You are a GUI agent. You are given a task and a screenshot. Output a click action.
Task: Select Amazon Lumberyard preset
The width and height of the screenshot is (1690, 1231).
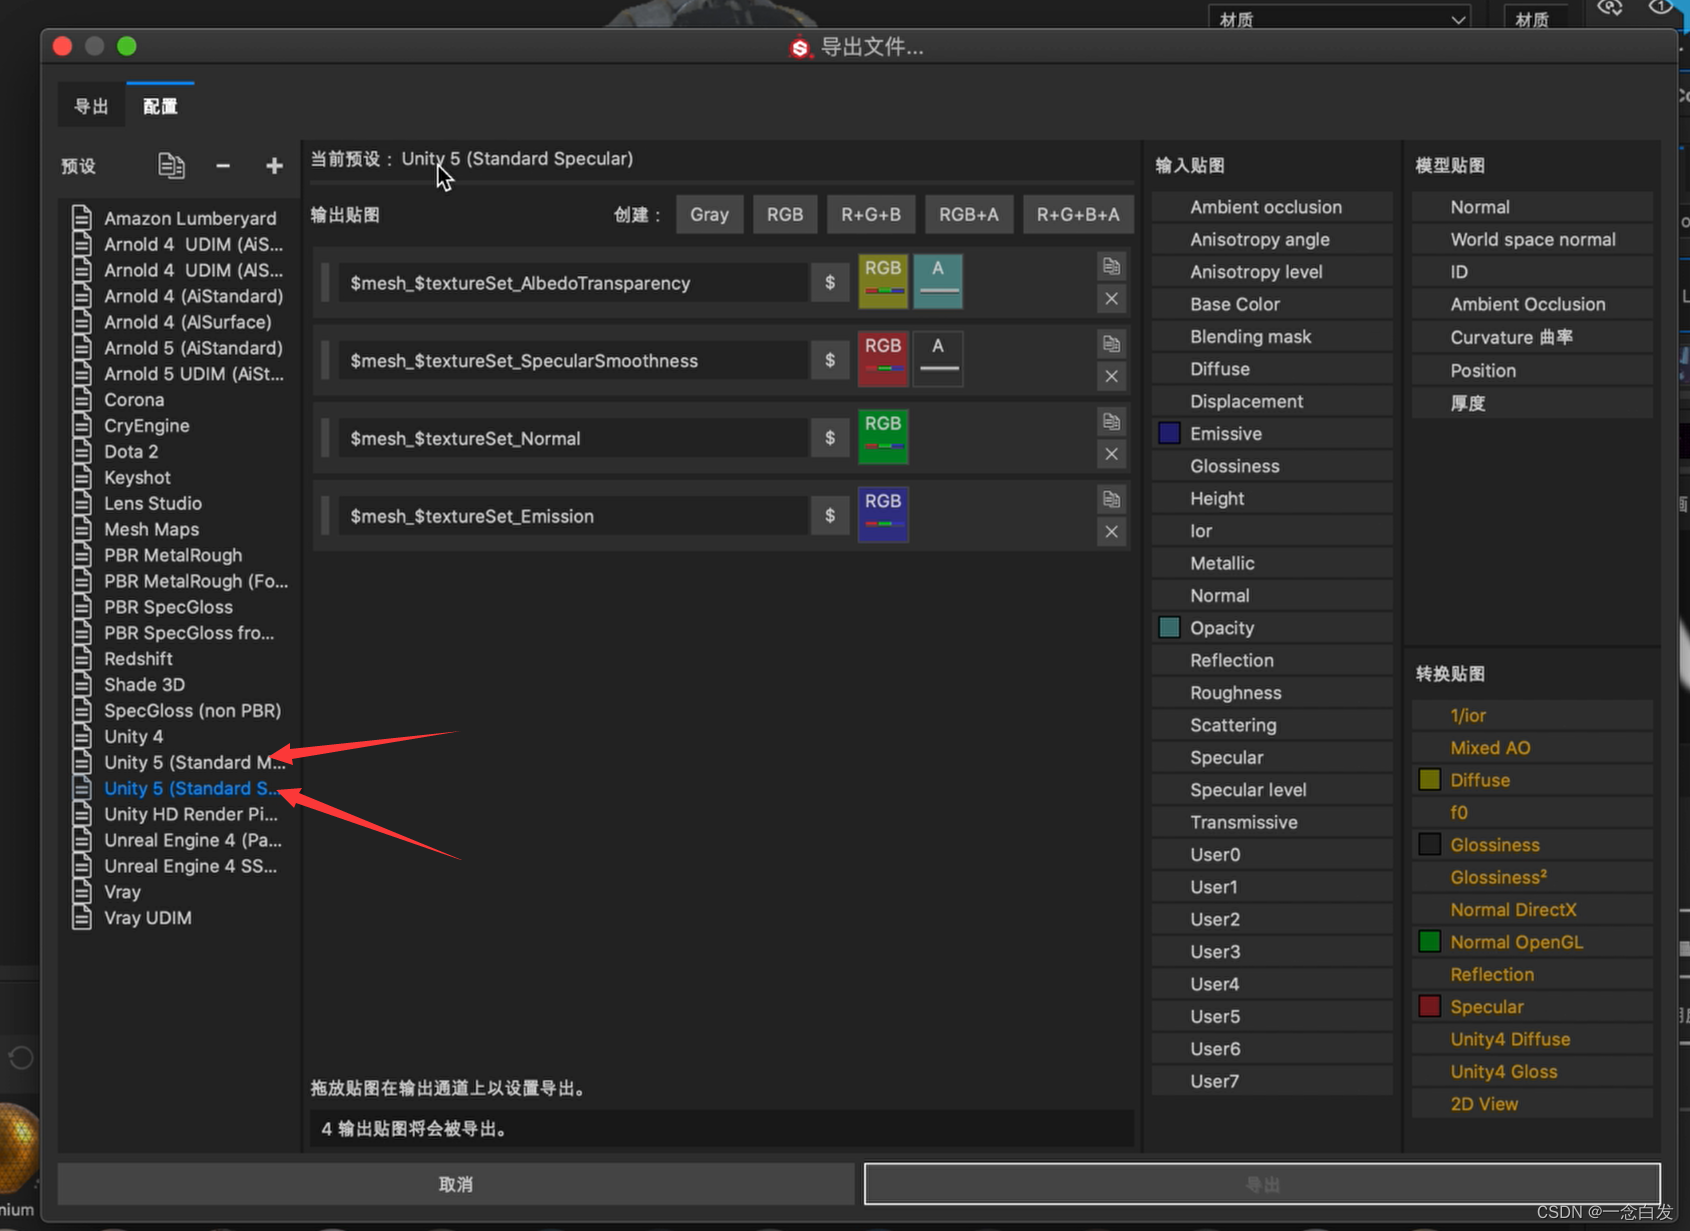(179, 218)
